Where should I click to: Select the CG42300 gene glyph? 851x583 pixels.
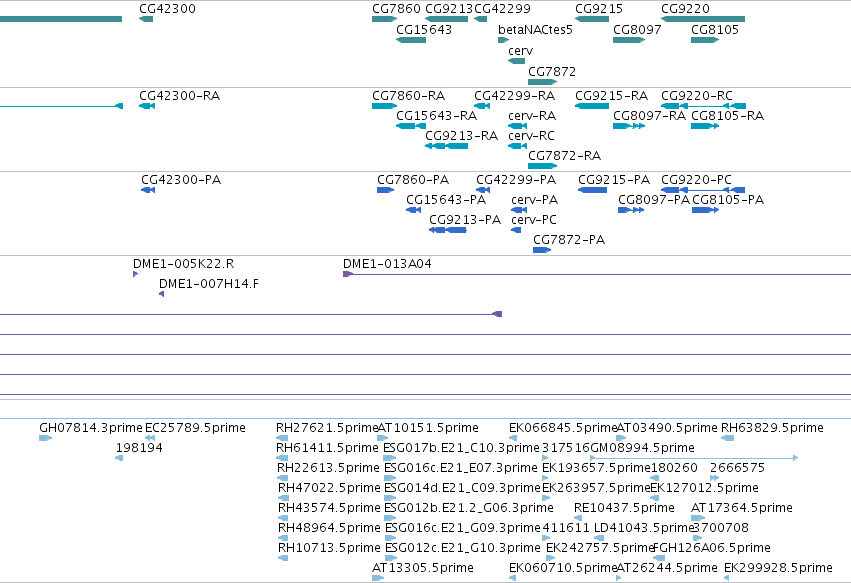146,19
